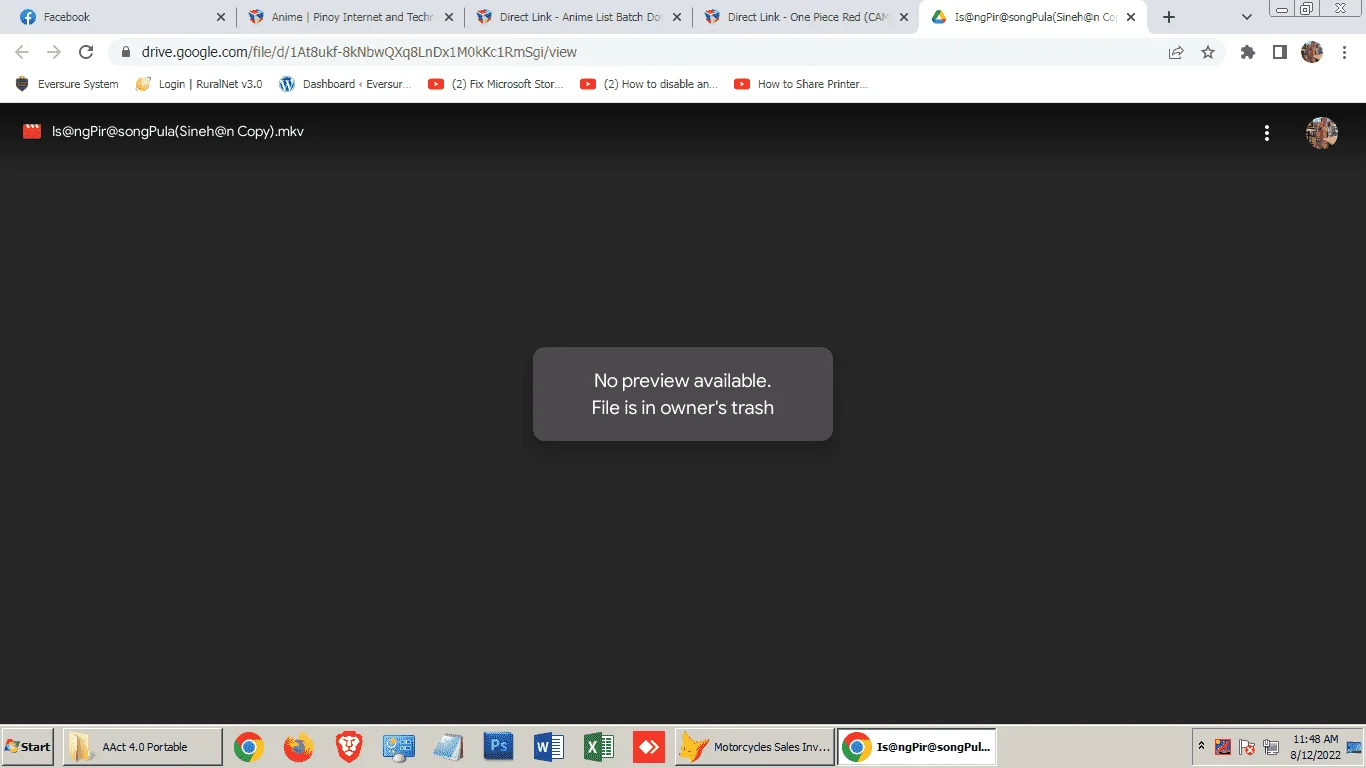Launch Photoshop from the taskbar
Image resolution: width=1366 pixels, height=768 pixels.
pyautogui.click(x=499, y=747)
